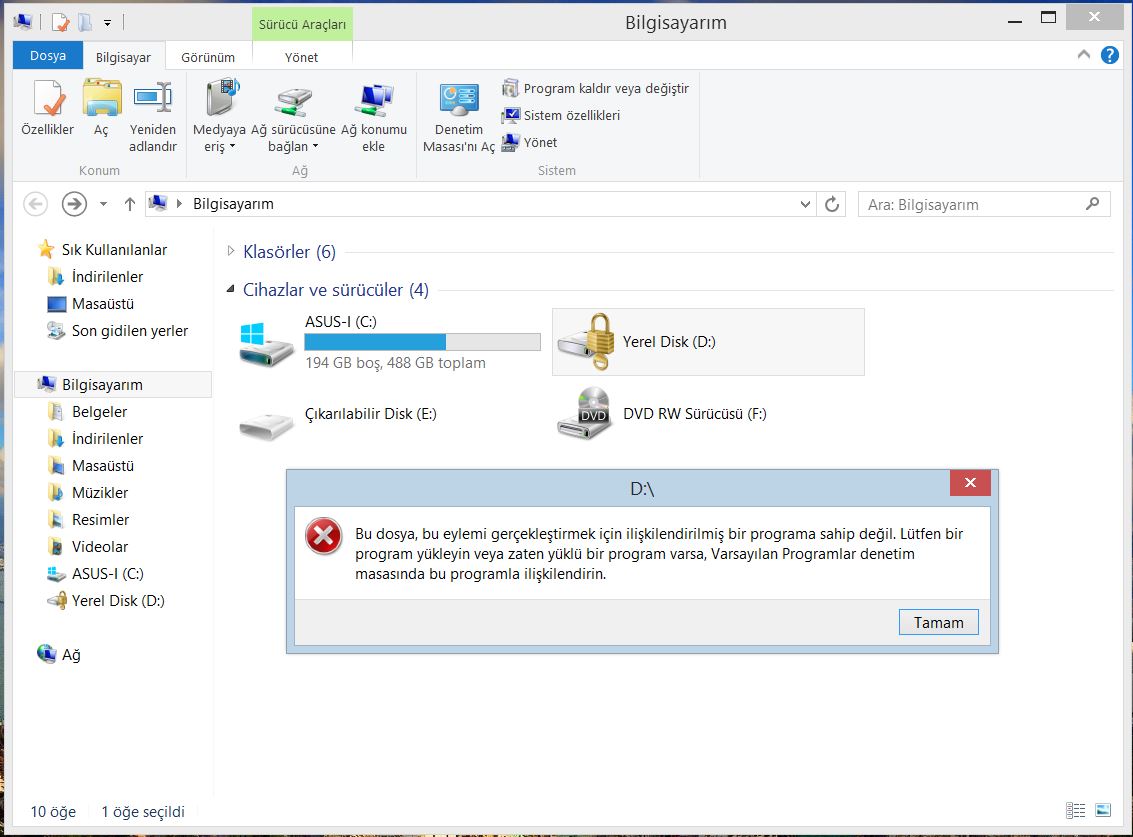Collapse the ribbon with the up chevron
Screen dimensions: 1133x837
[x=1084, y=54]
